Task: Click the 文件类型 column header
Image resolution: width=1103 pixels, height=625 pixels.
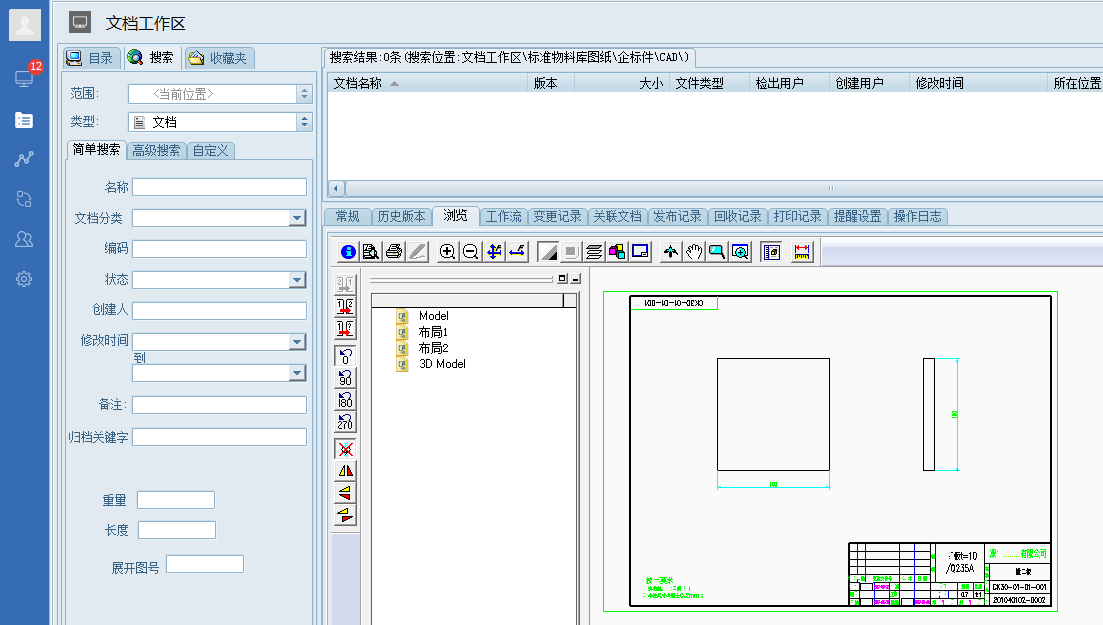Action: tap(709, 83)
